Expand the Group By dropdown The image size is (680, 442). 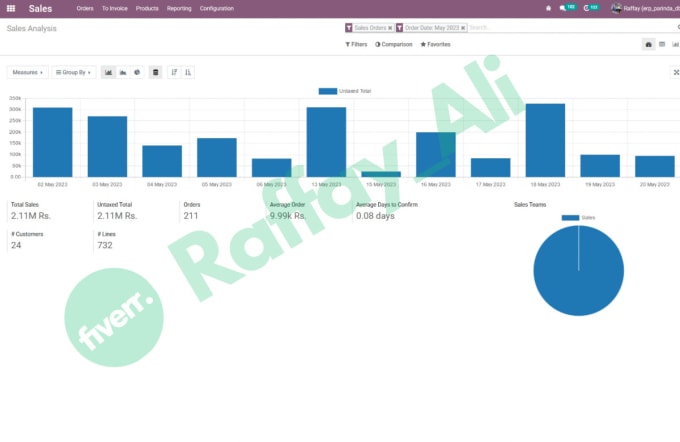(x=74, y=72)
